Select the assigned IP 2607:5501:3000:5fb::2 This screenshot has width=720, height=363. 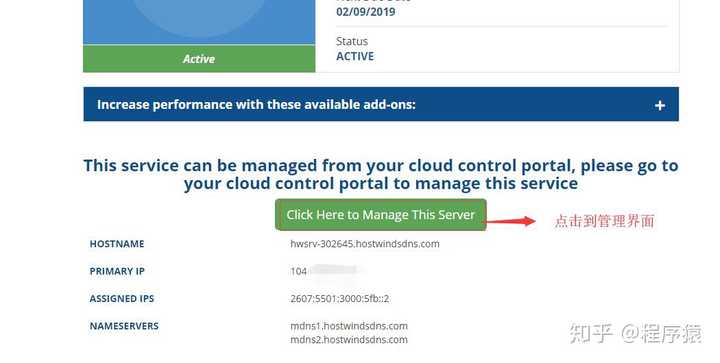pos(339,299)
